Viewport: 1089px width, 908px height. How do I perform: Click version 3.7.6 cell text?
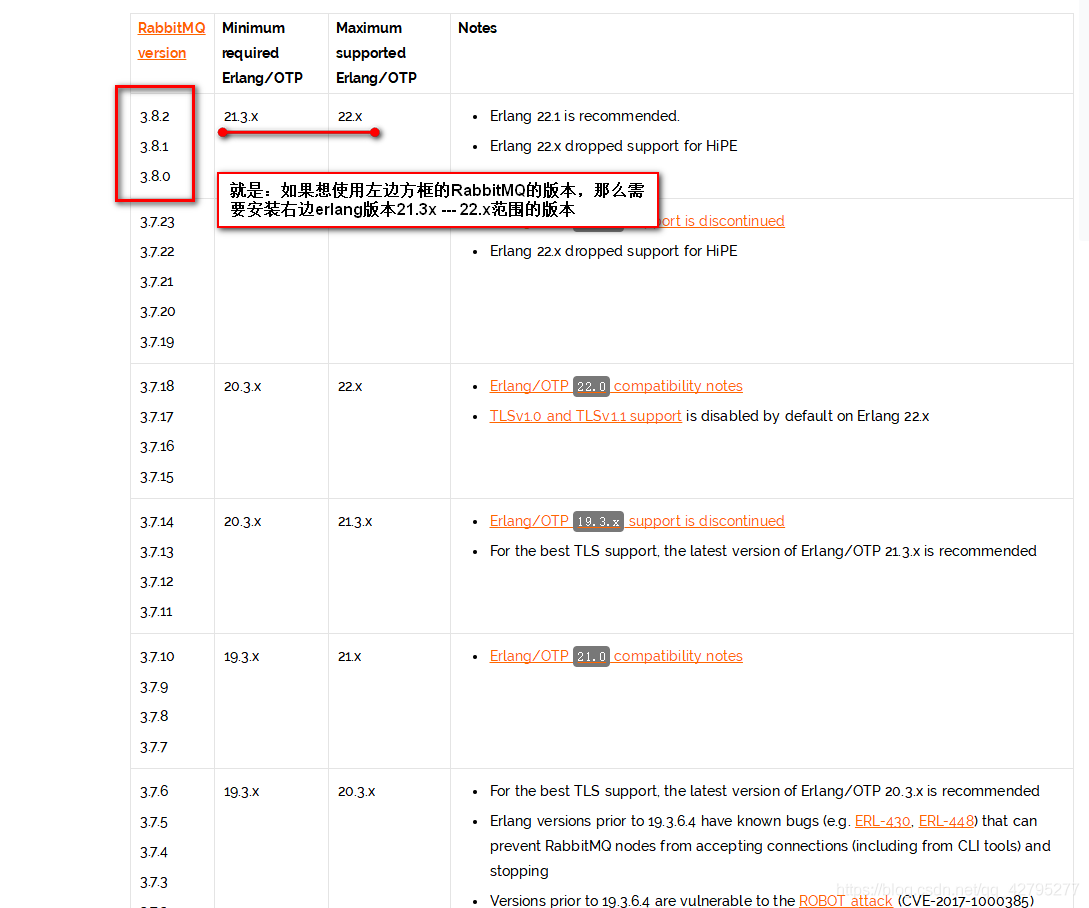(x=153, y=792)
